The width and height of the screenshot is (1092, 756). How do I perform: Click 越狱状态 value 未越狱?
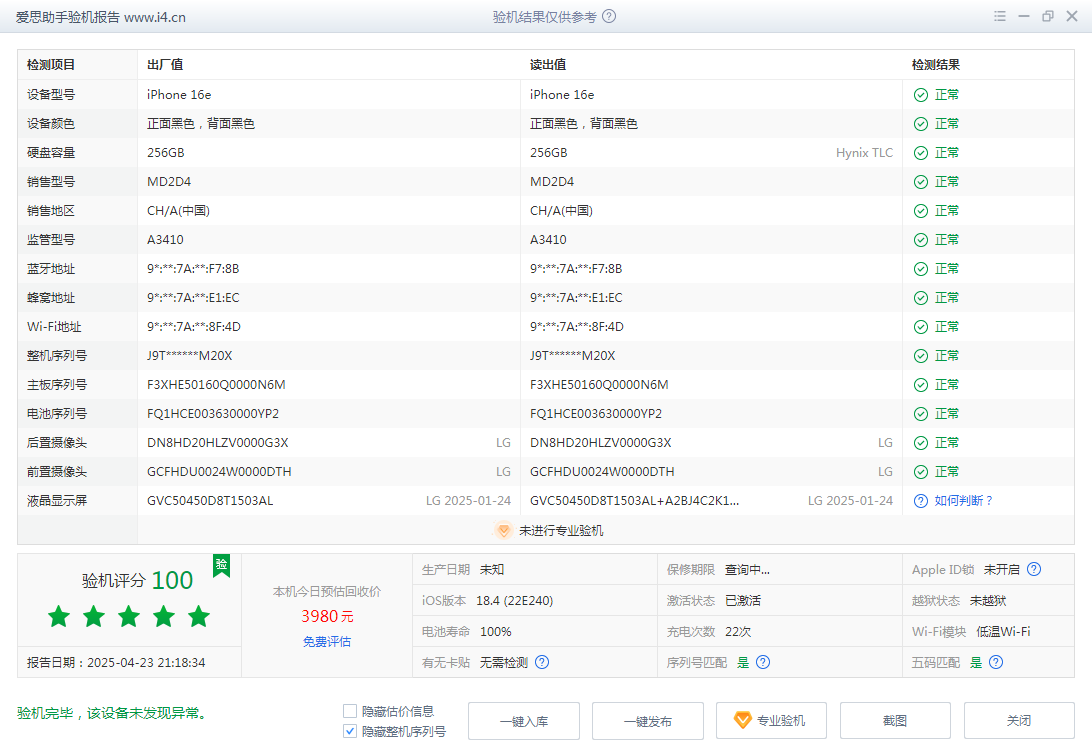coord(988,601)
